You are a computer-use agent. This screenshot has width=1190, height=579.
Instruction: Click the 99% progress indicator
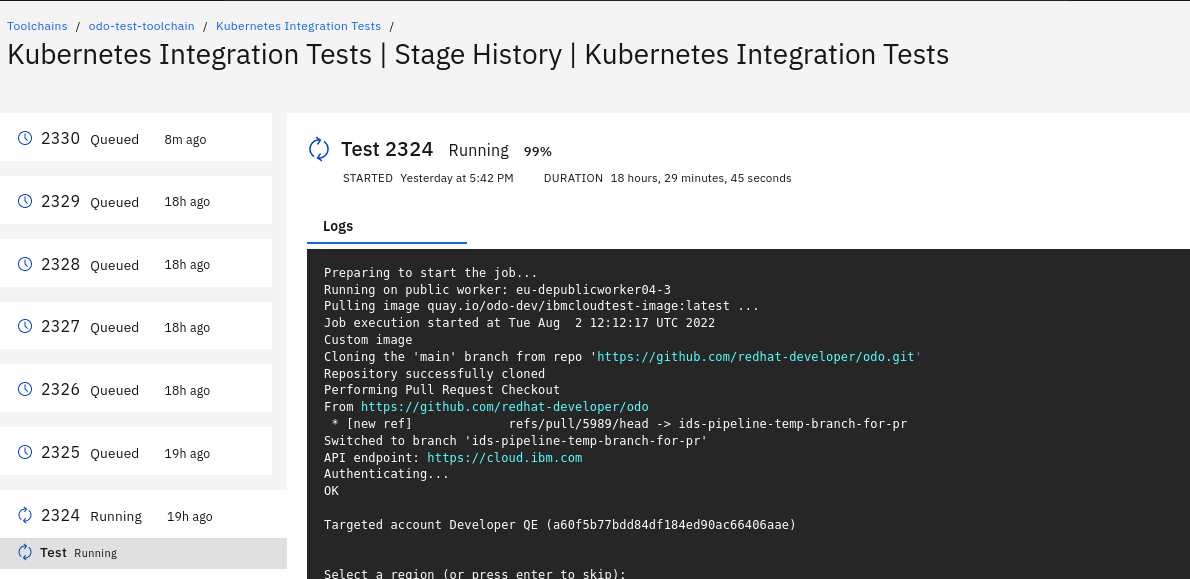click(x=538, y=151)
